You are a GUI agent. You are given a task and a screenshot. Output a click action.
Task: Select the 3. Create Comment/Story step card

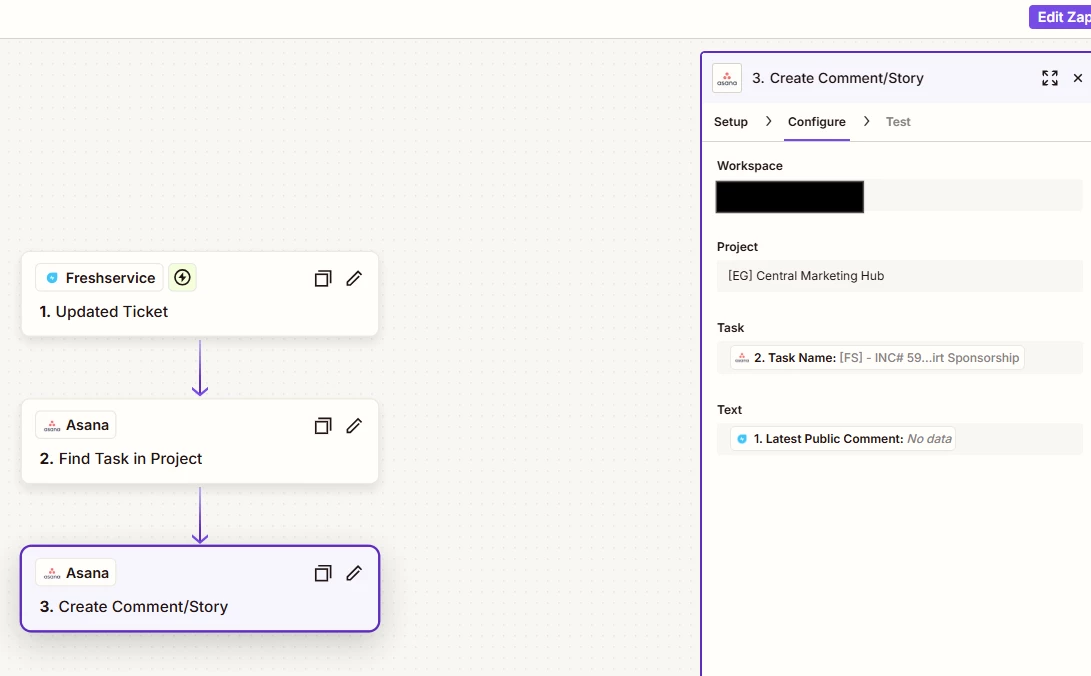pos(200,589)
